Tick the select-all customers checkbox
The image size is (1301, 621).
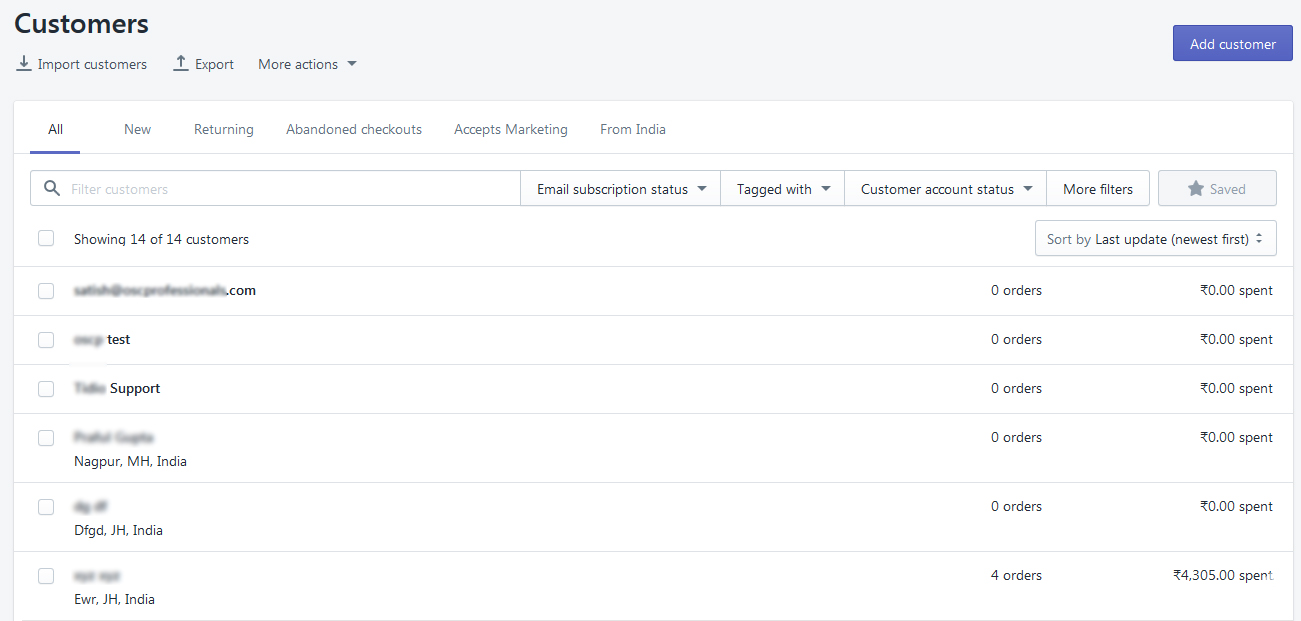click(46, 238)
